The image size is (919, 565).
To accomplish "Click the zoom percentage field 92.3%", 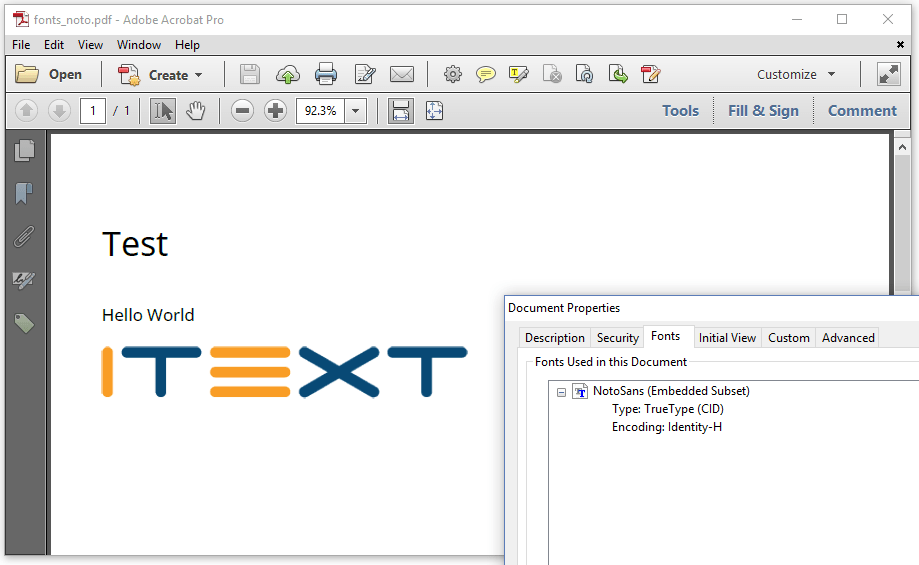I will pyautogui.click(x=320, y=111).
